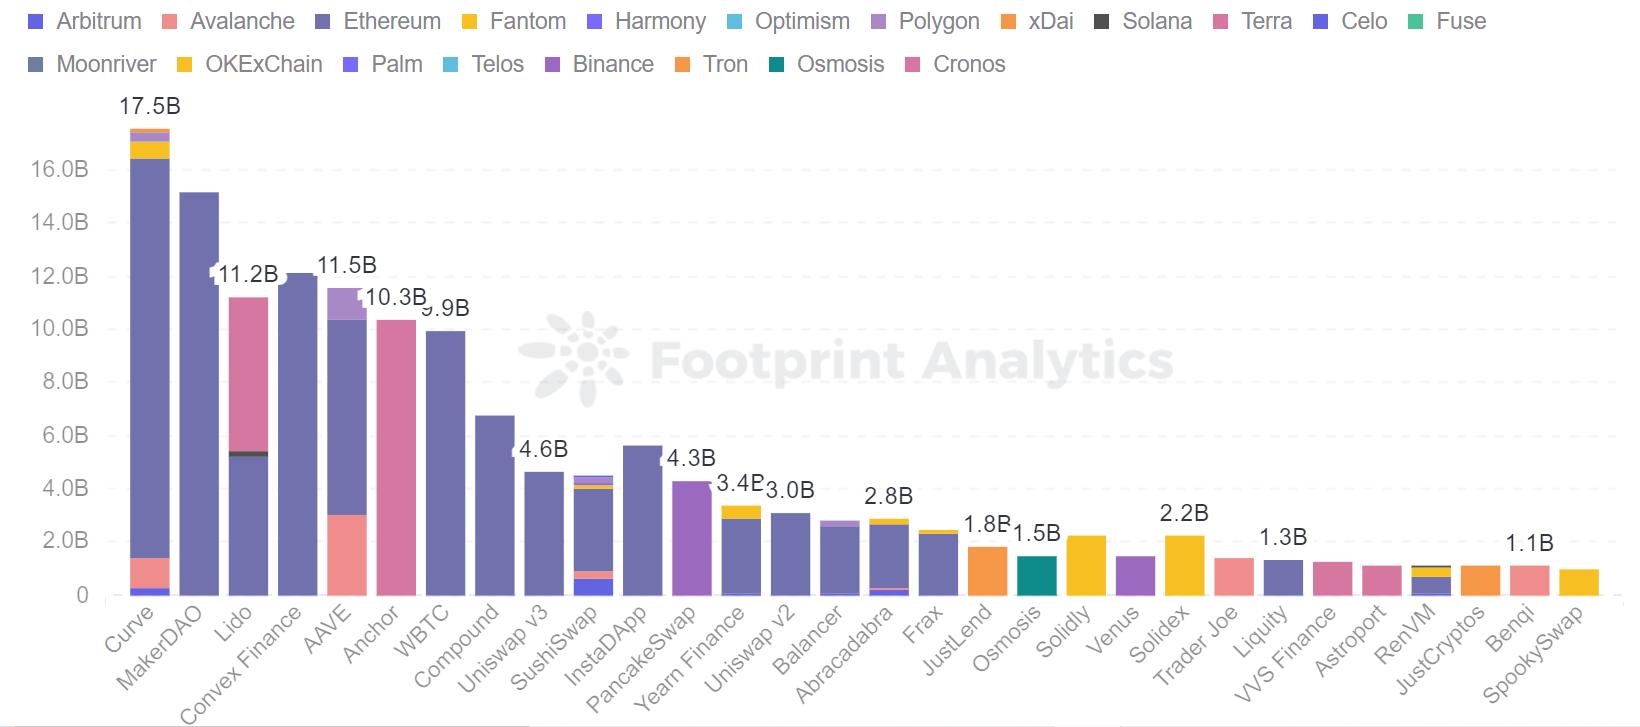1640x727 pixels.
Task: Click the Osmosis legend color square
Action: click(776, 64)
